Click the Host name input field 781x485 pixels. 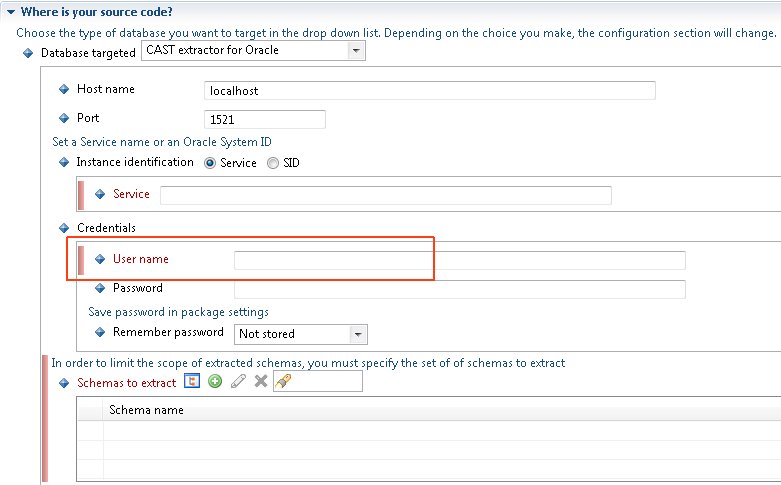click(429, 90)
